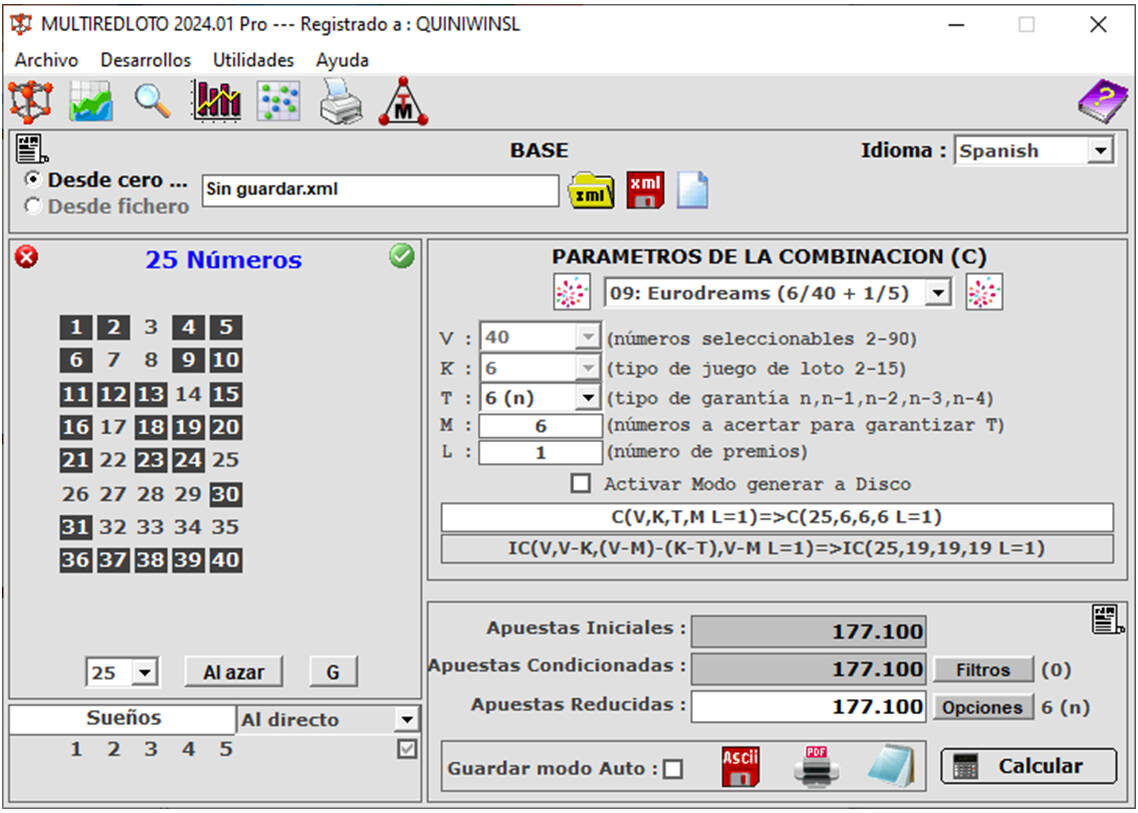
Task: Open the purple help book icon
Action: coord(1101,101)
